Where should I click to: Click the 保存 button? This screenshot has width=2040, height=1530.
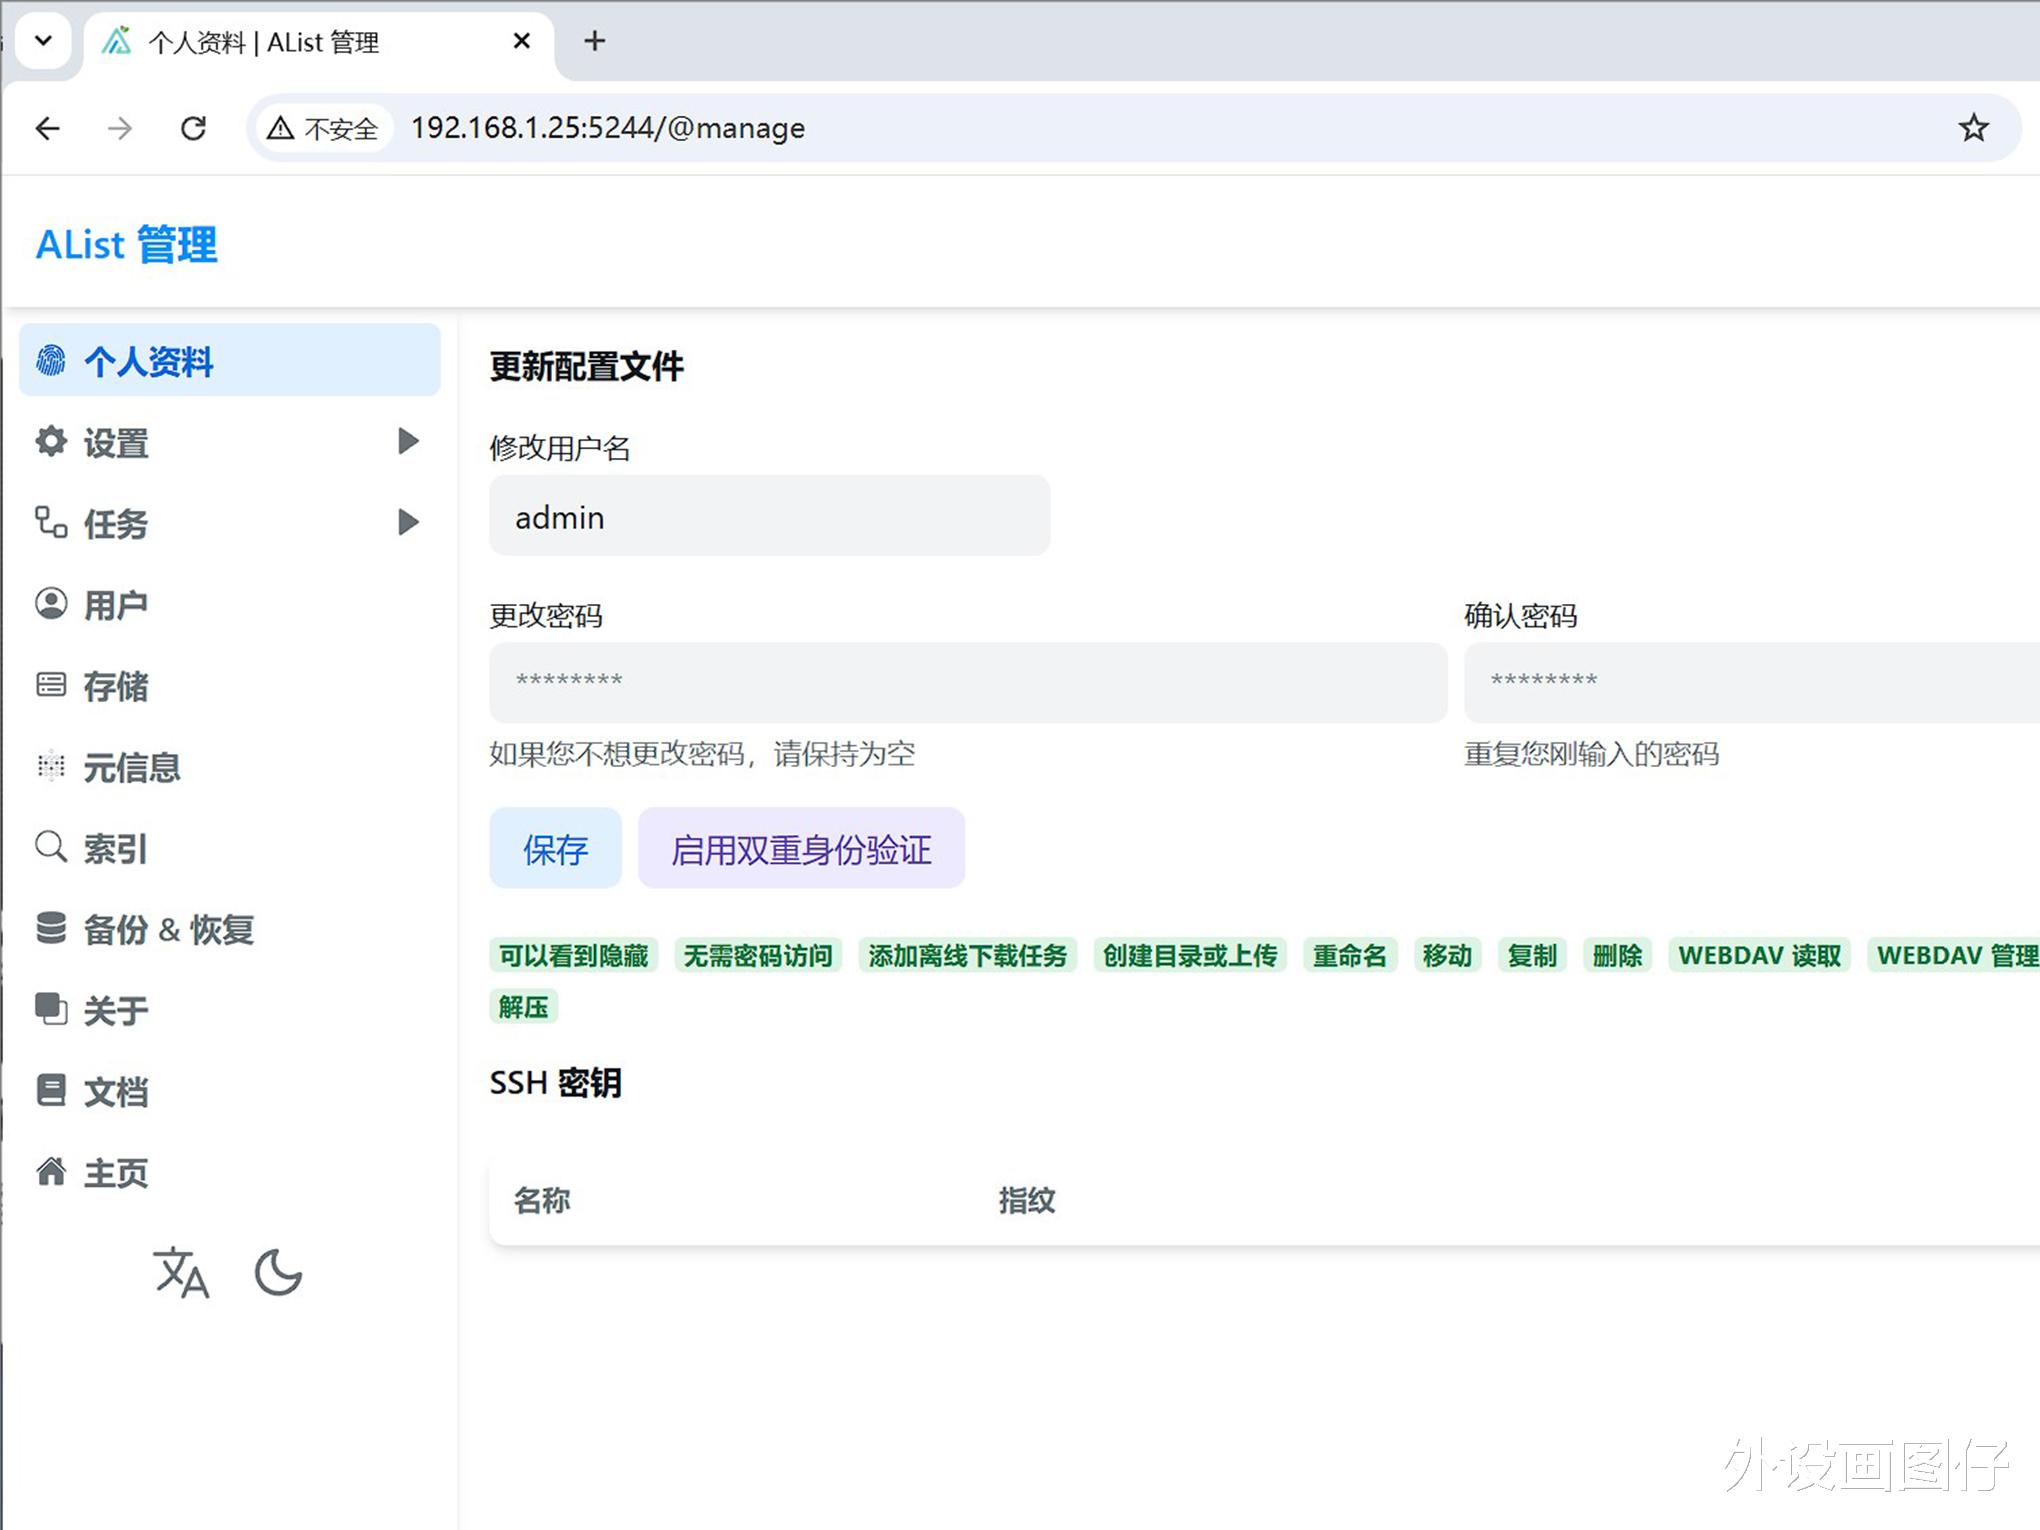pyautogui.click(x=555, y=849)
